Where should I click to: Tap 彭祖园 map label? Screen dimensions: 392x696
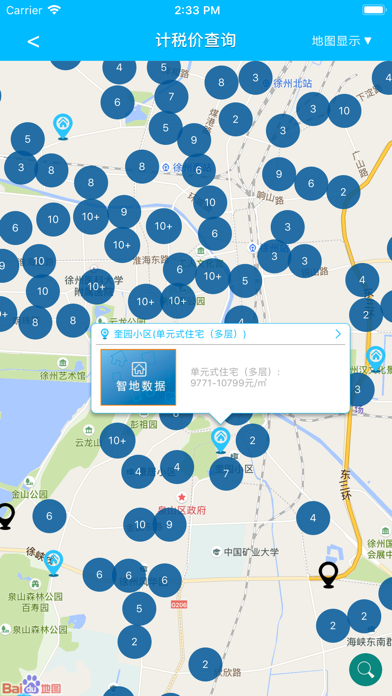(x=143, y=424)
